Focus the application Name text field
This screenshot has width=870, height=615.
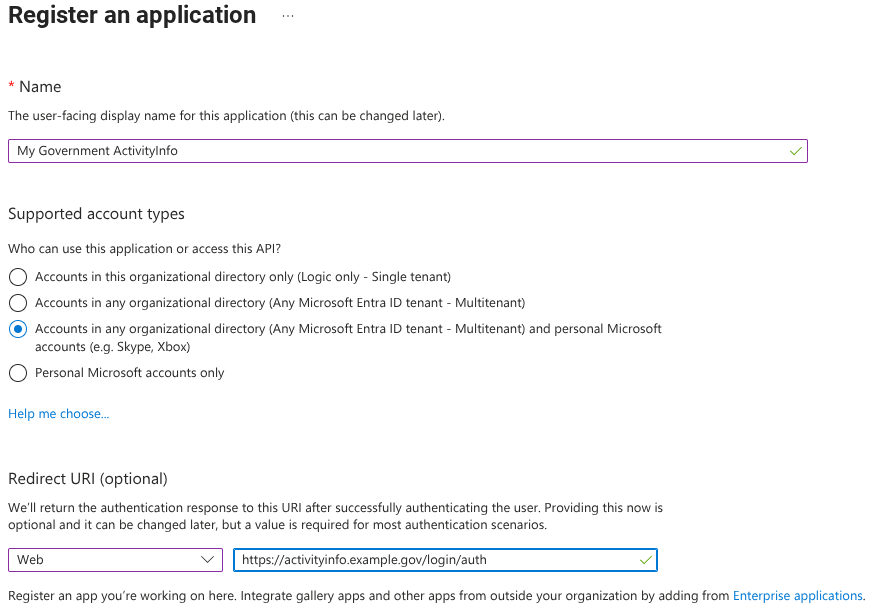tap(400, 151)
